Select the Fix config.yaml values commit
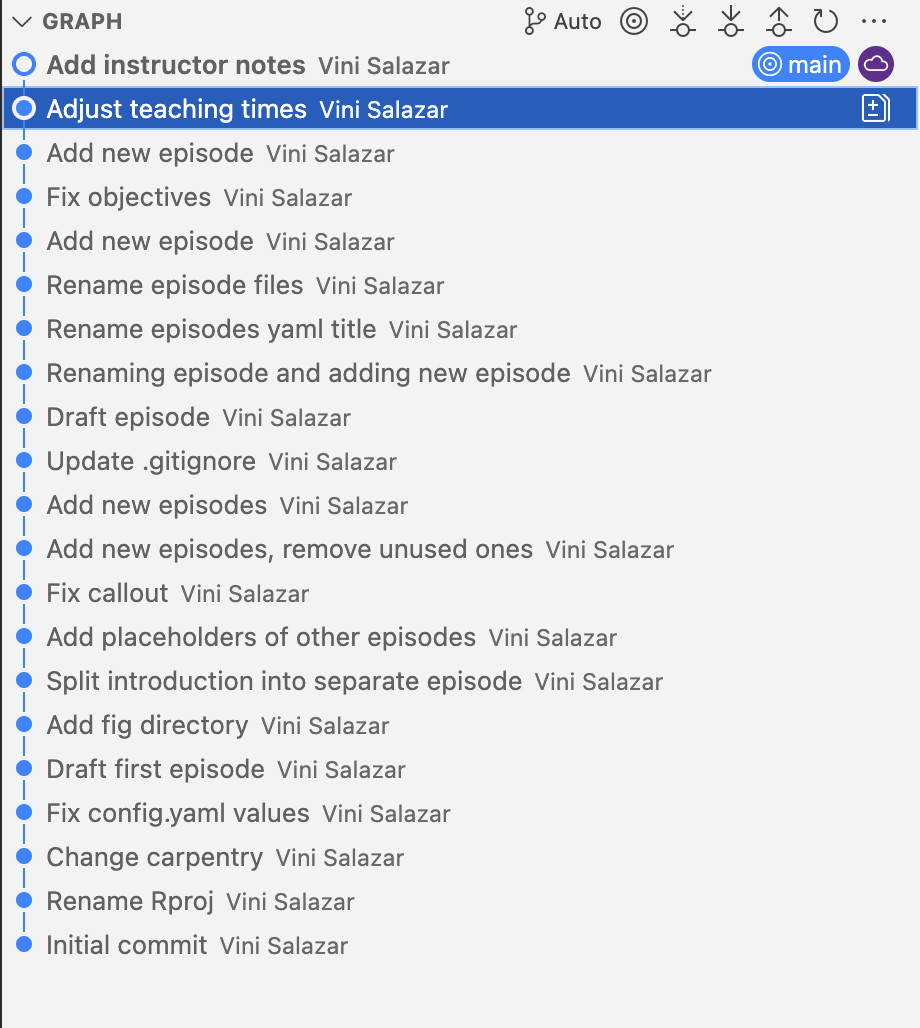Image resolution: width=920 pixels, height=1028 pixels. click(178, 814)
